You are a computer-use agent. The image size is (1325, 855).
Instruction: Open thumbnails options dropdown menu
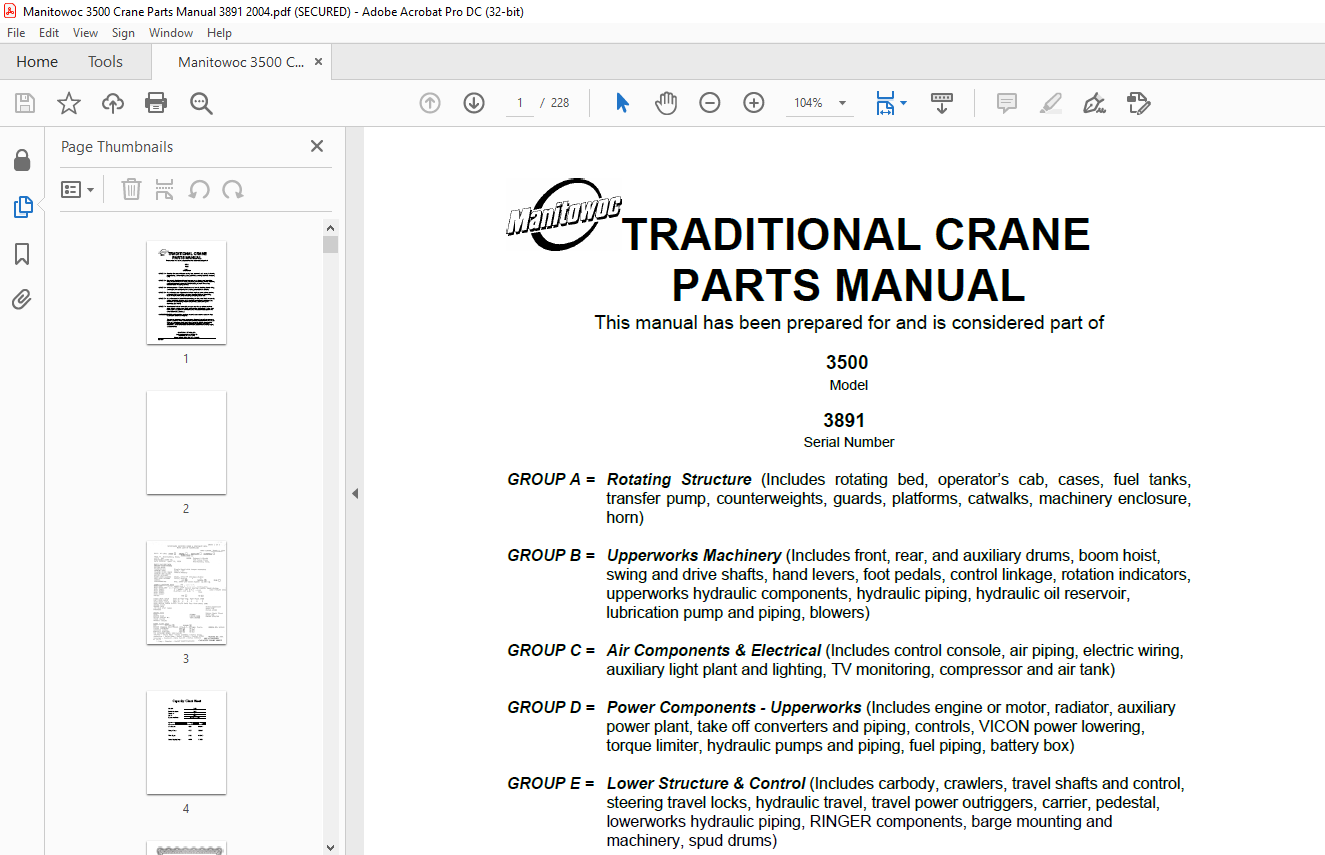point(78,189)
